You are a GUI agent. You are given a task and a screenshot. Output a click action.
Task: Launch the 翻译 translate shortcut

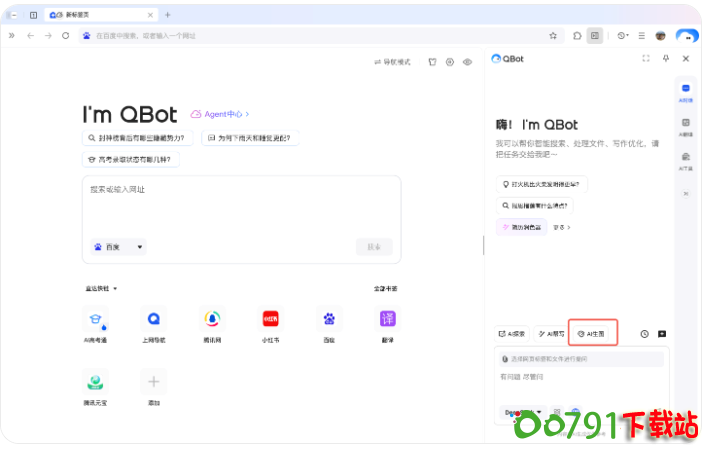[x=388, y=319]
